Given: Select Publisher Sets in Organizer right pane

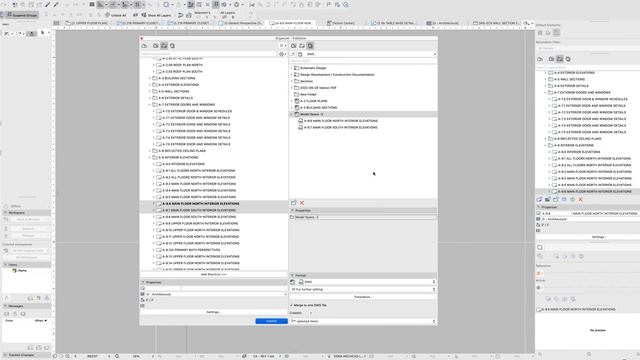Looking at the screenshot, I should point(310,46).
